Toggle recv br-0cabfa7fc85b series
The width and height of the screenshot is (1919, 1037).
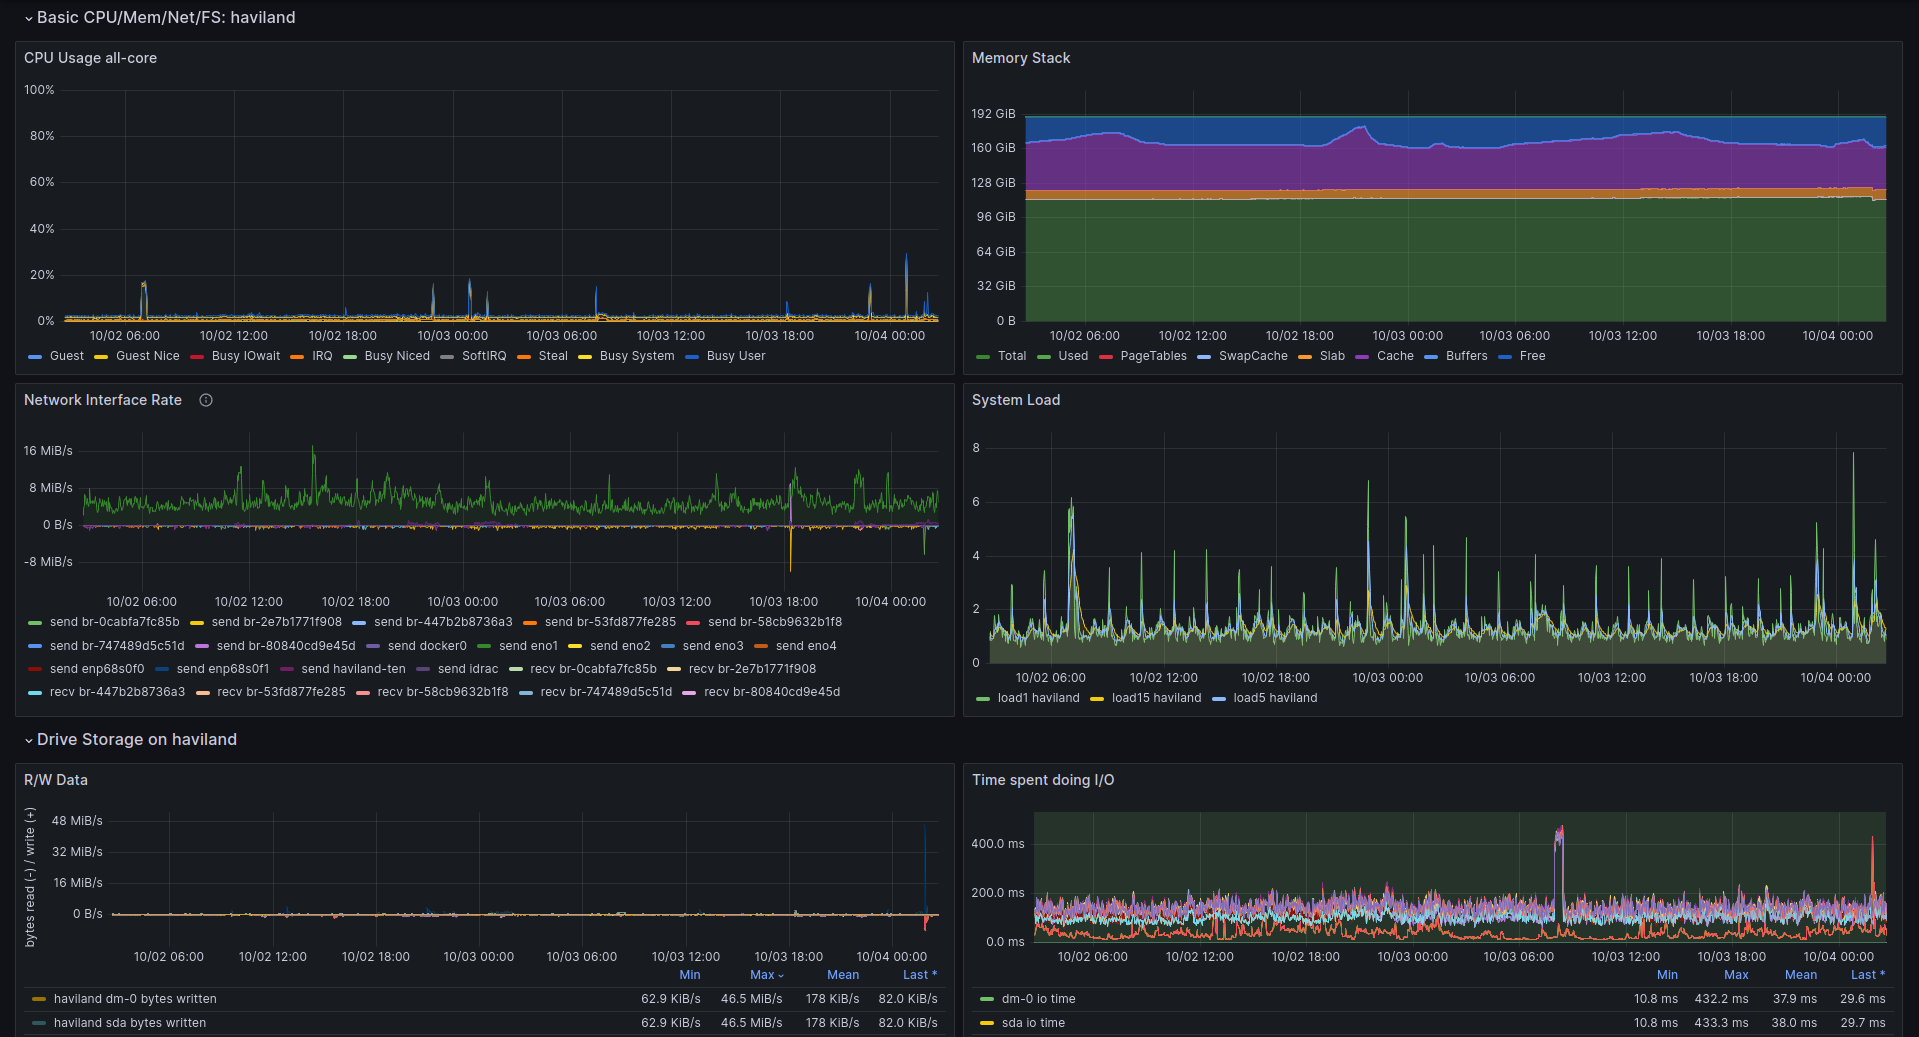[x=593, y=669]
